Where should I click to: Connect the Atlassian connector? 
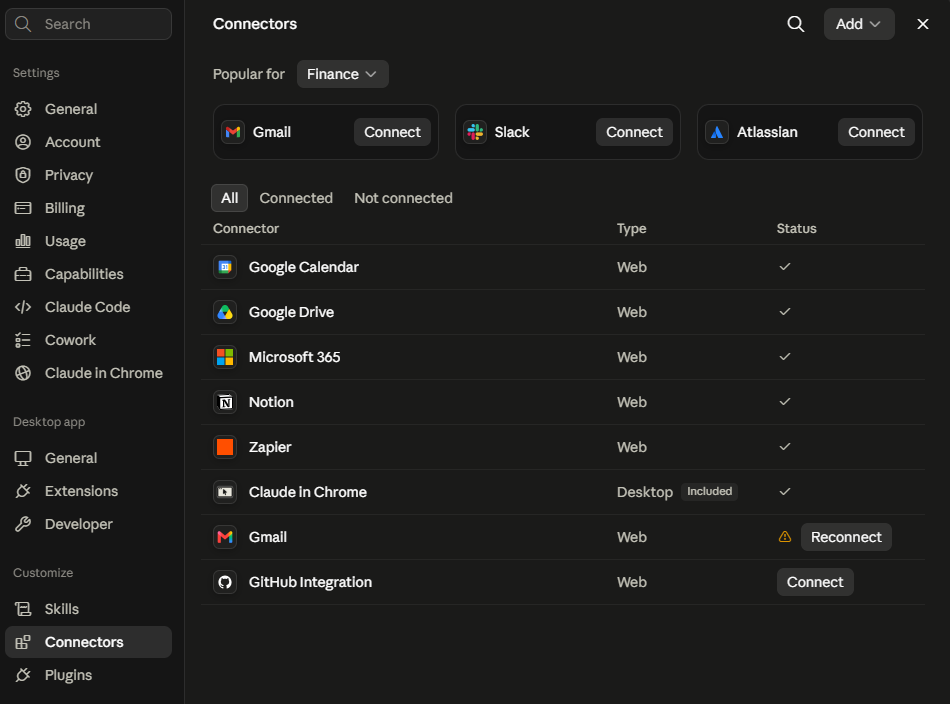click(876, 132)
